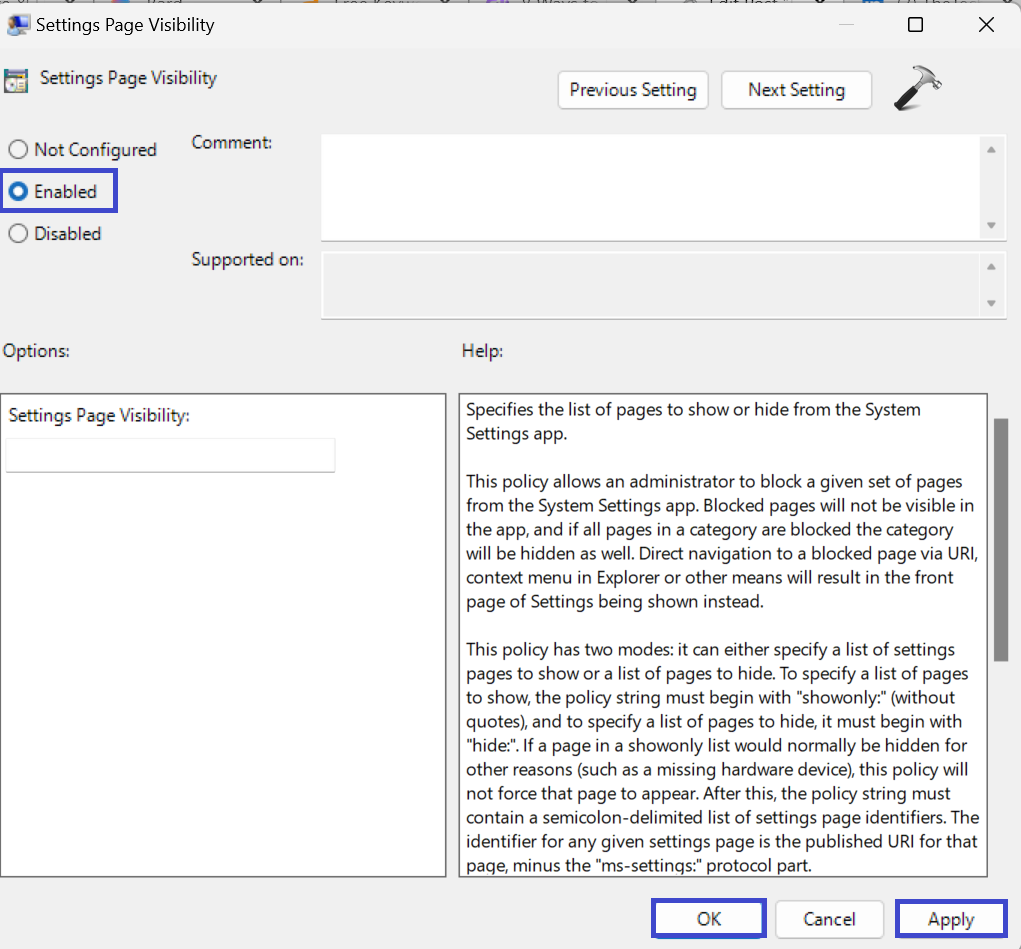Click the Help panel scrollbar thumb
This screenshot has width=1021, height=949.
[1001, 540]
